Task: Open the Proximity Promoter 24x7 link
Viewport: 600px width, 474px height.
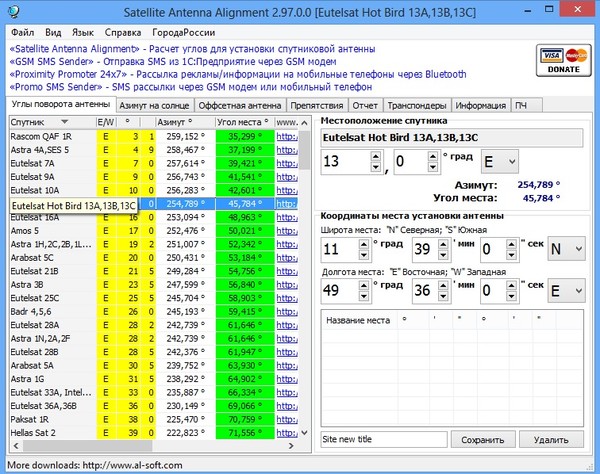Action: [x=238, y=74]
